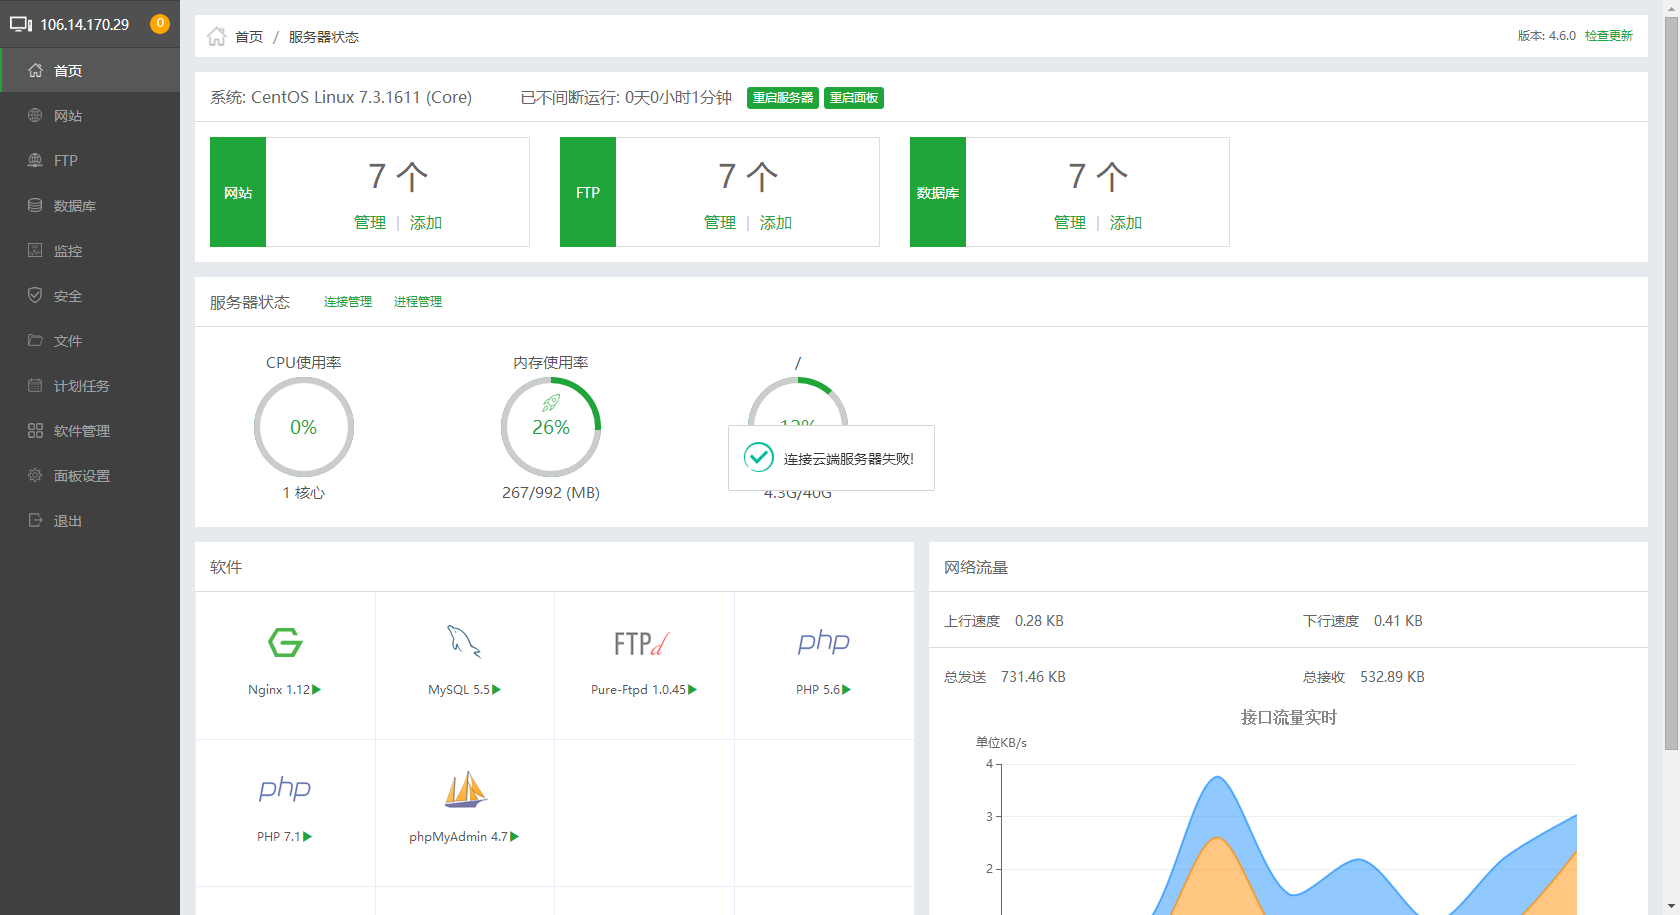Click the phpMyAdmin sailboat icon
Image resolution: width=1680 pixels, height=915 pixels.
tap(465, 789)
